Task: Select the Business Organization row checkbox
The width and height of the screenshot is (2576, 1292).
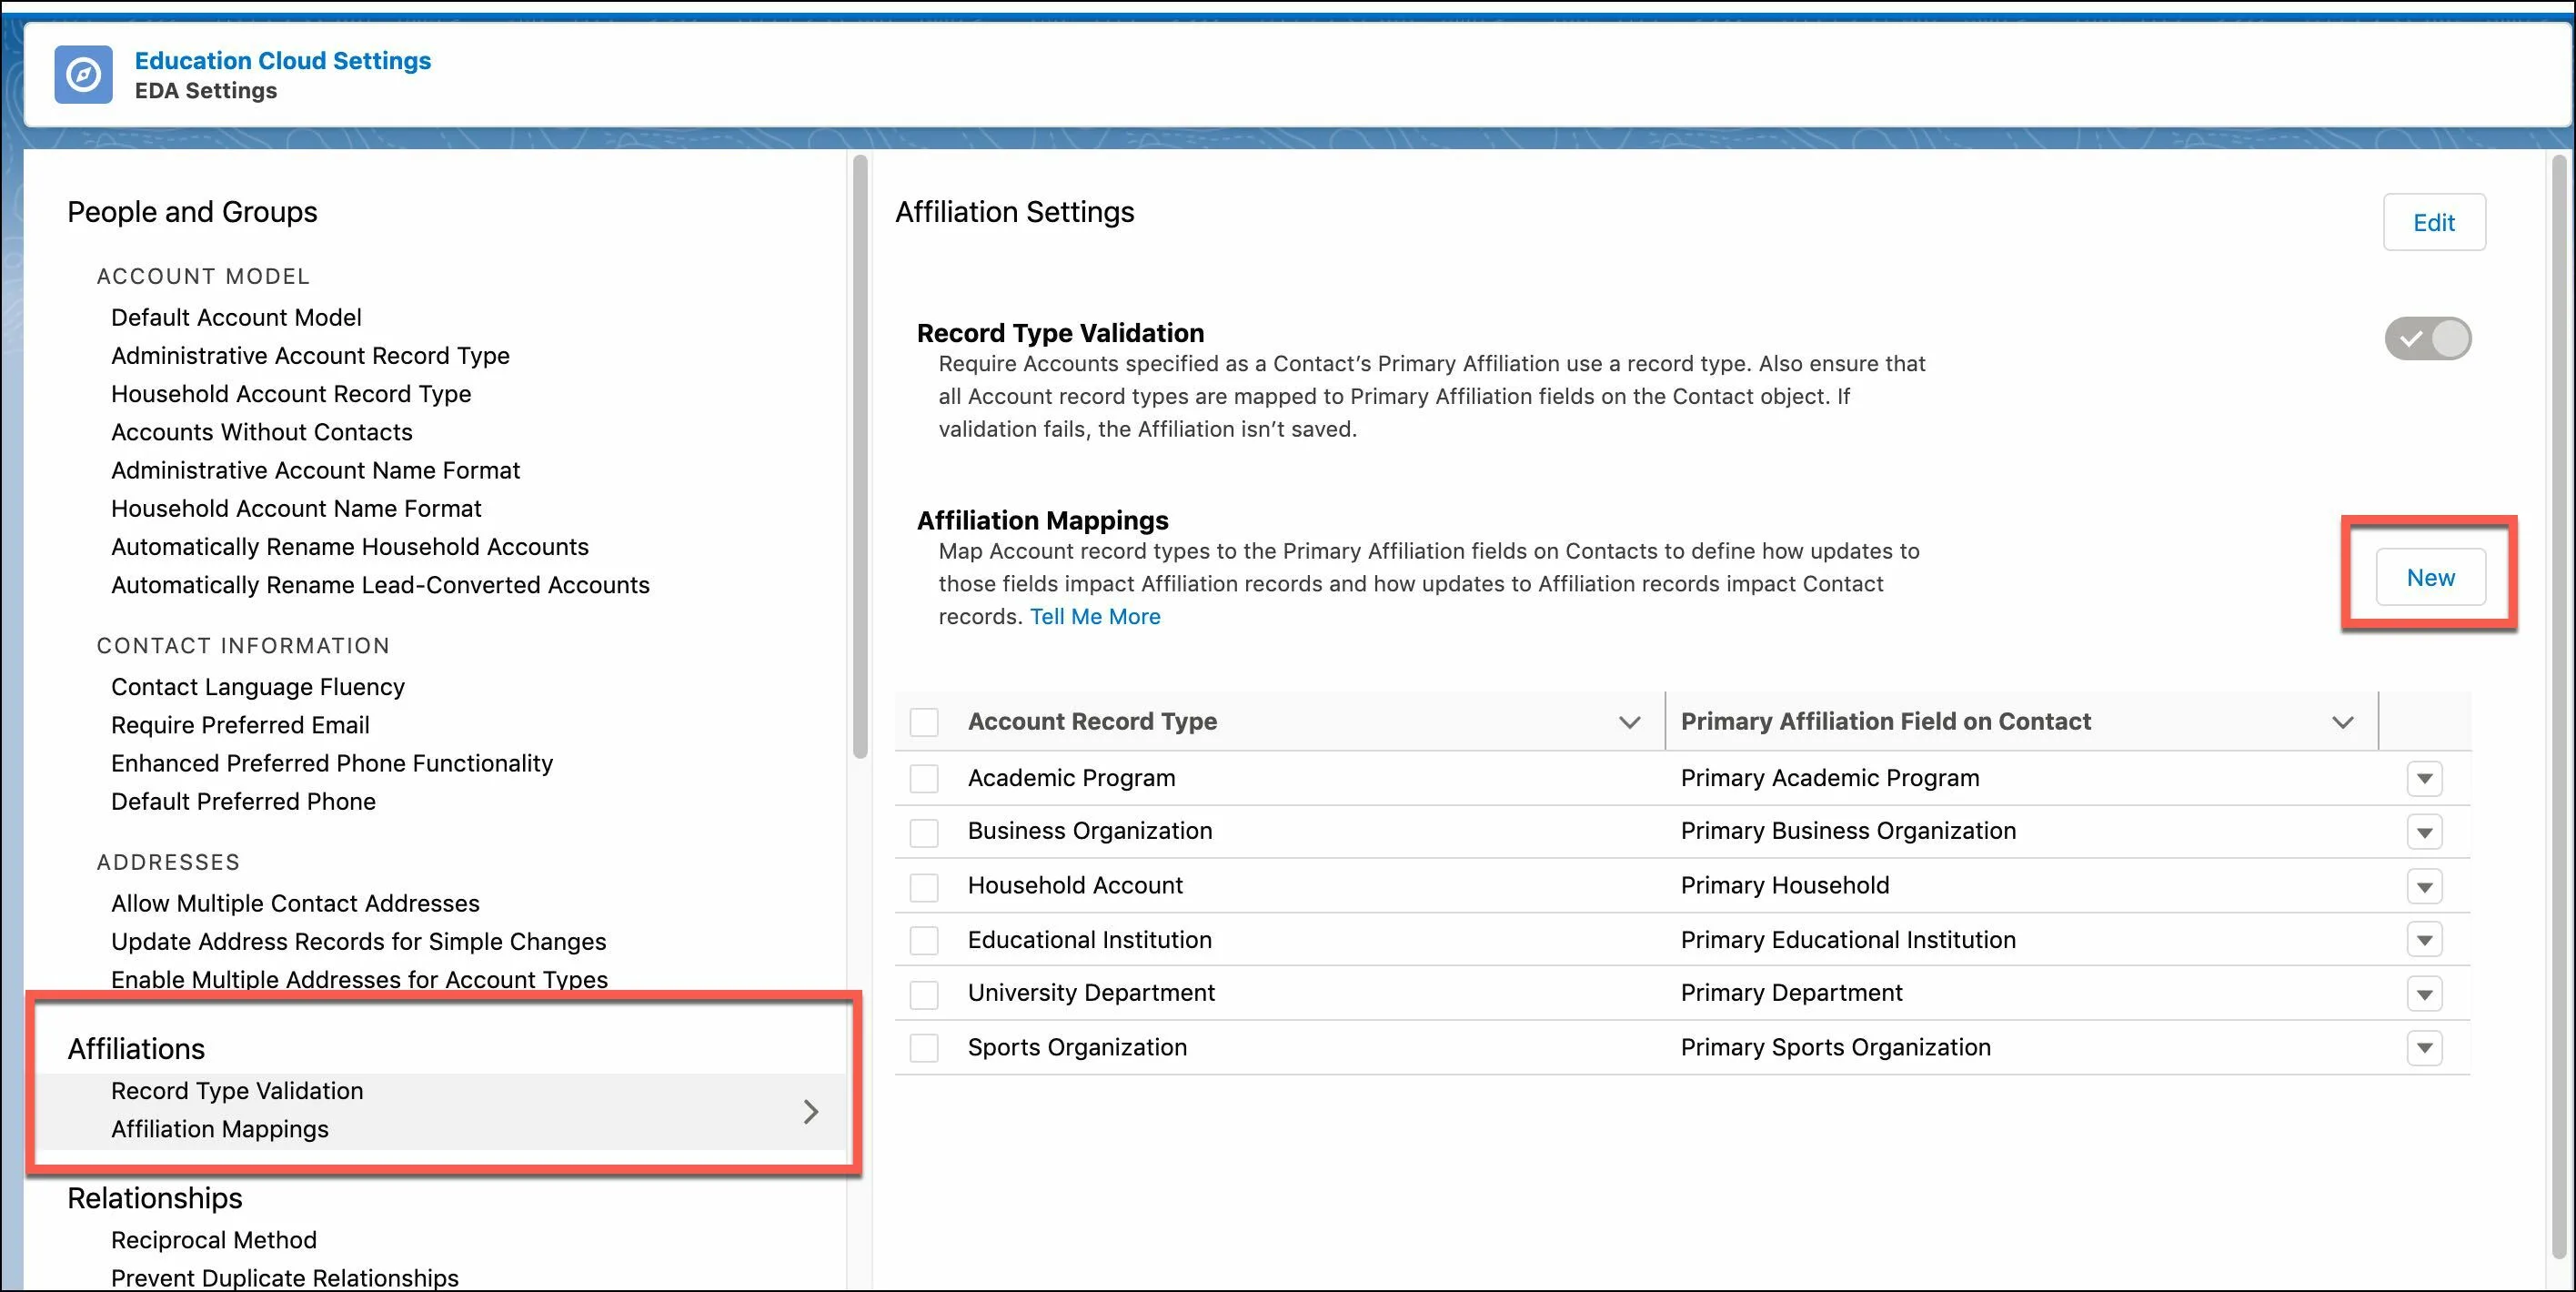Action: coord(926,831)
